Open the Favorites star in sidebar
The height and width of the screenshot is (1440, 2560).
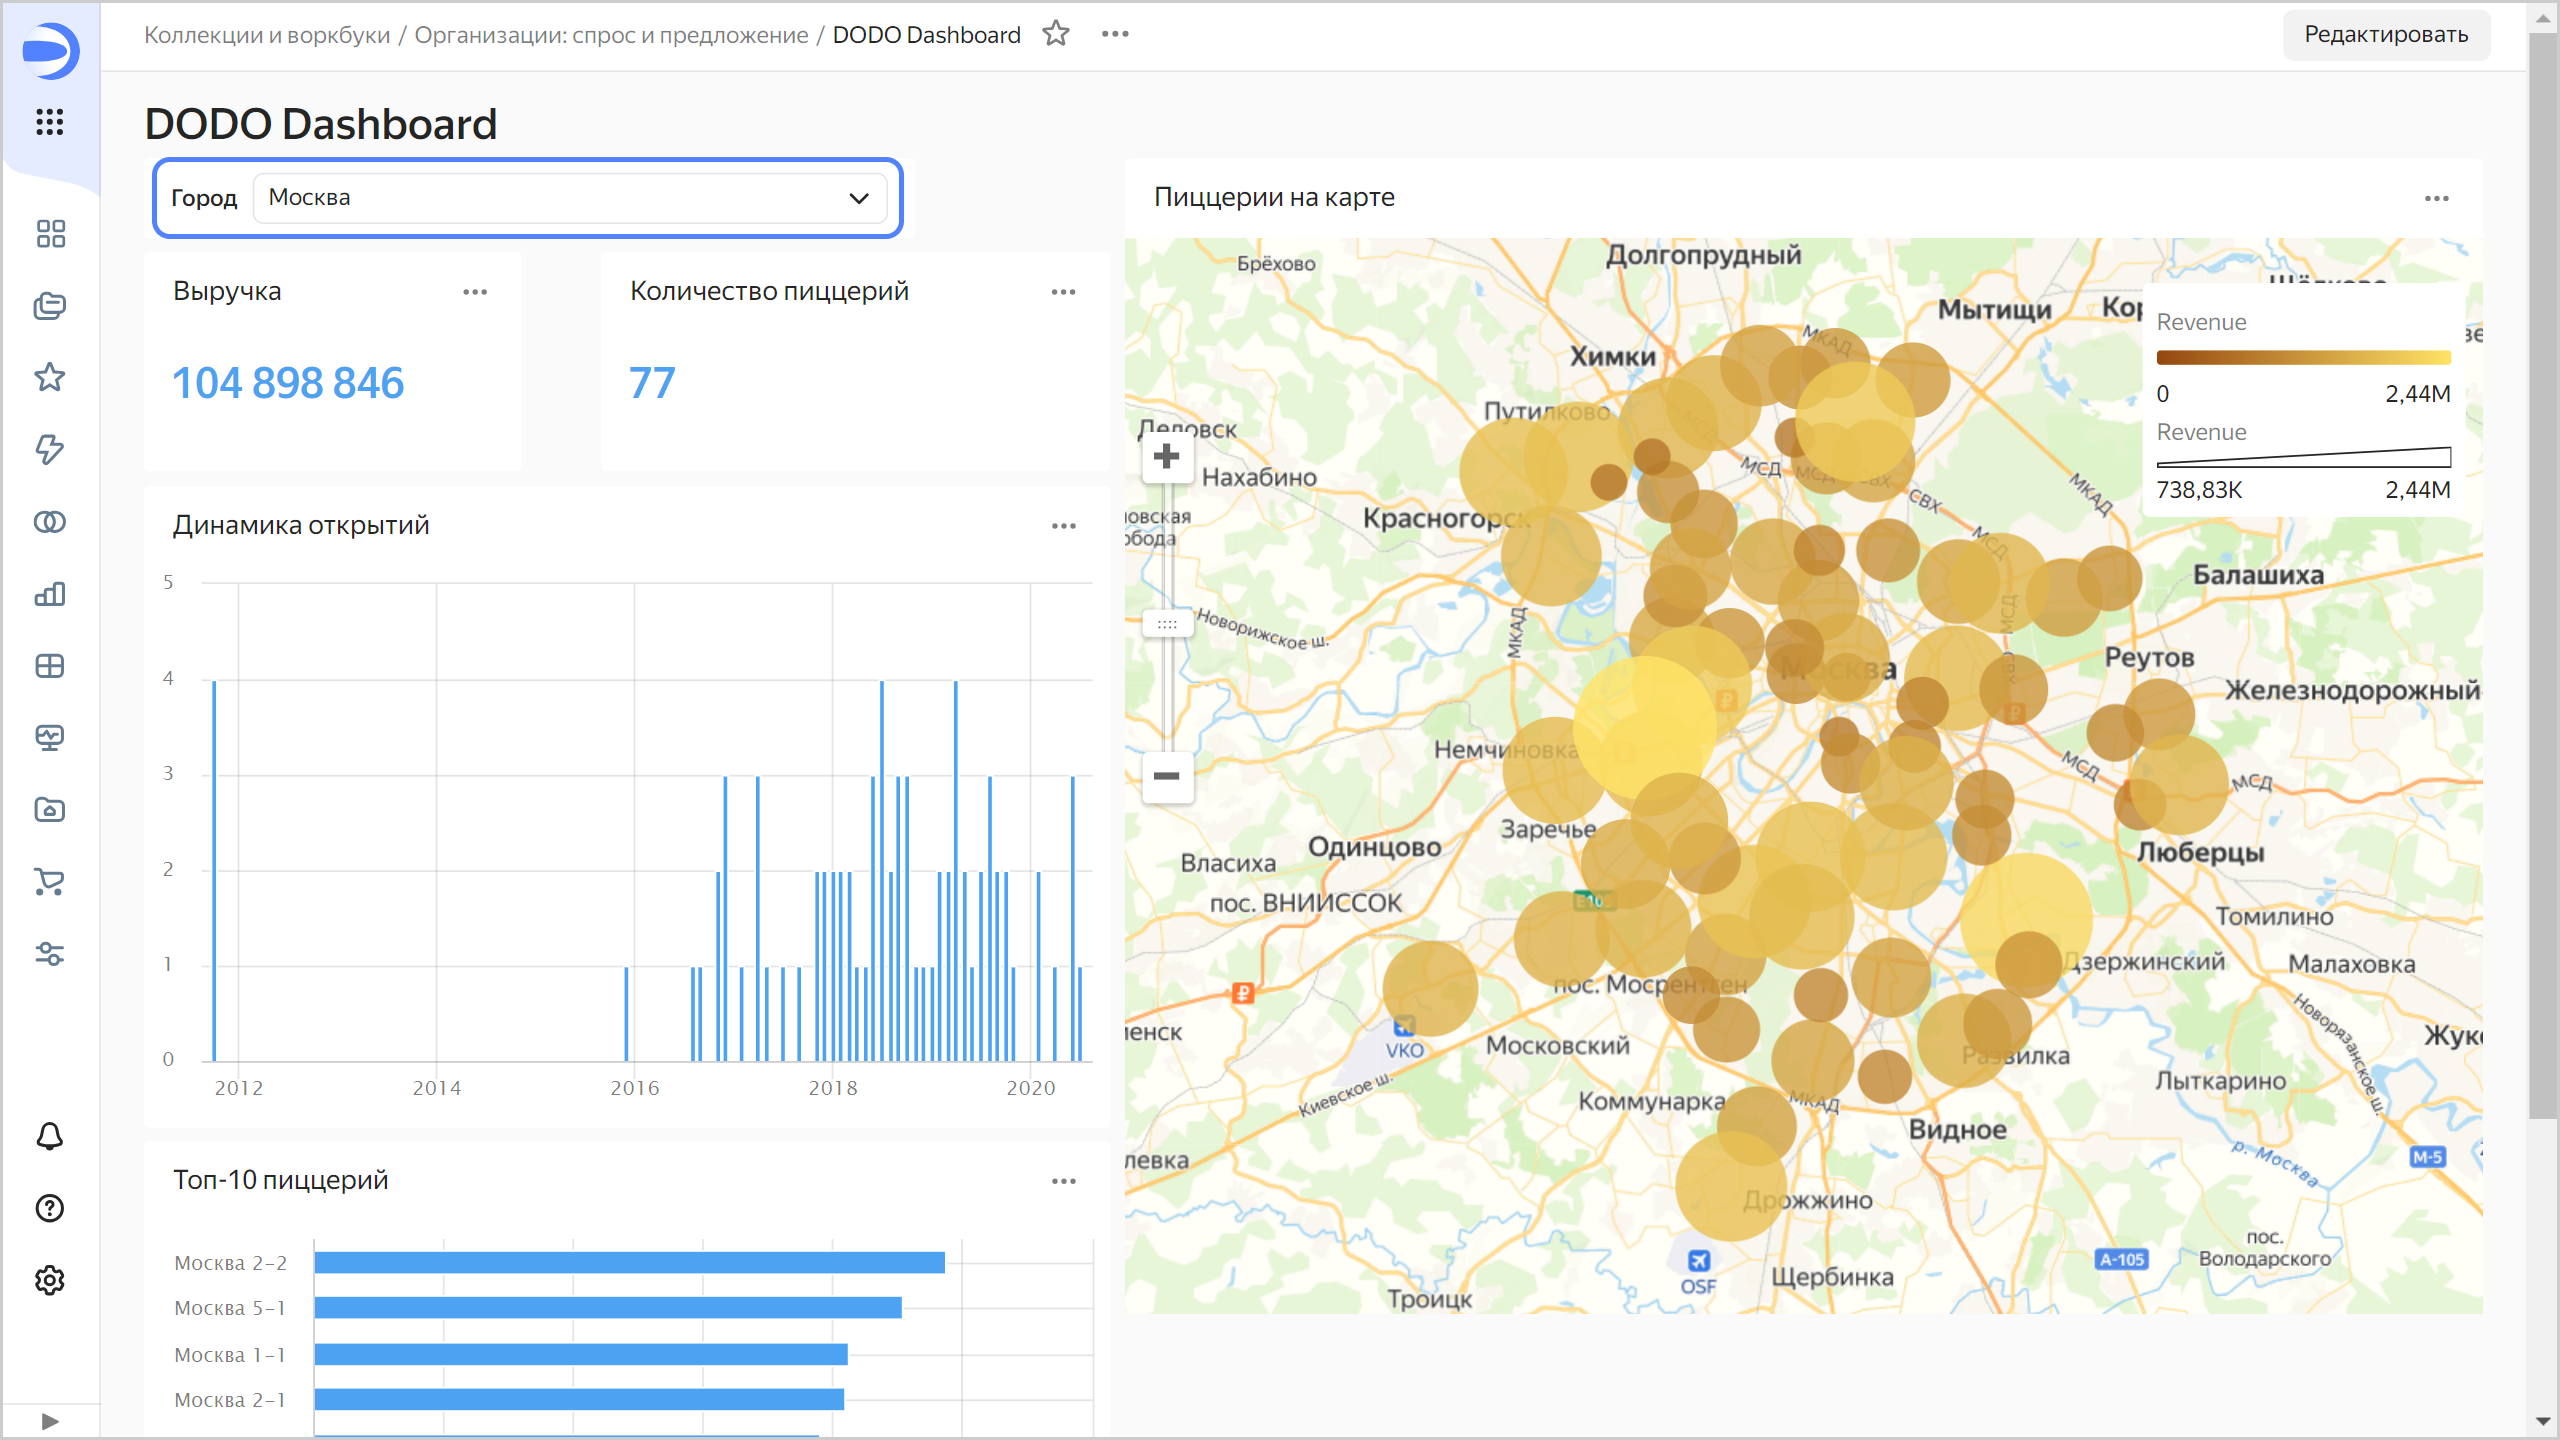tap(50, 377)
